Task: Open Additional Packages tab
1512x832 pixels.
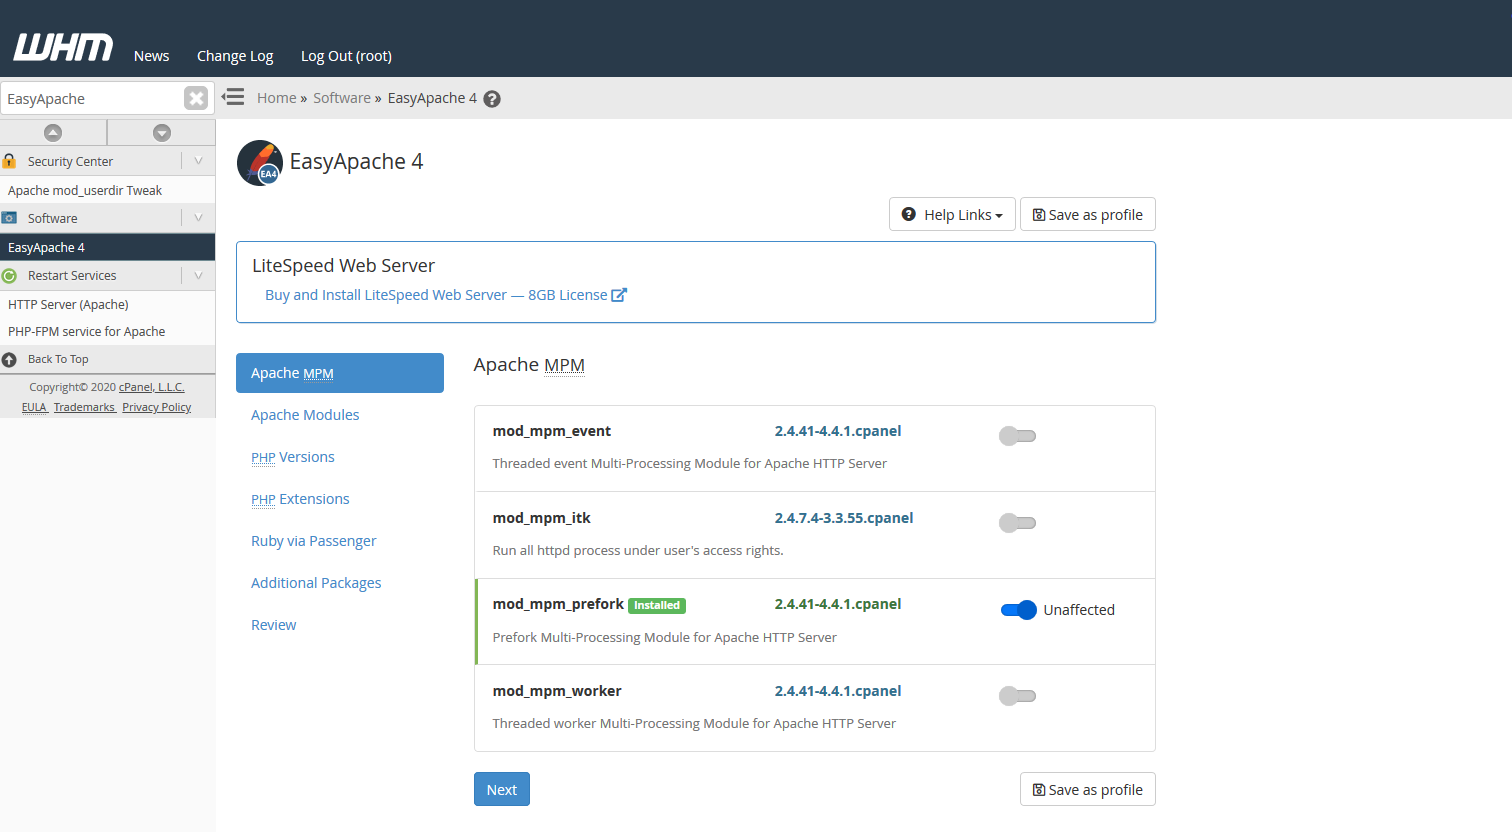Action: point(316,583)
